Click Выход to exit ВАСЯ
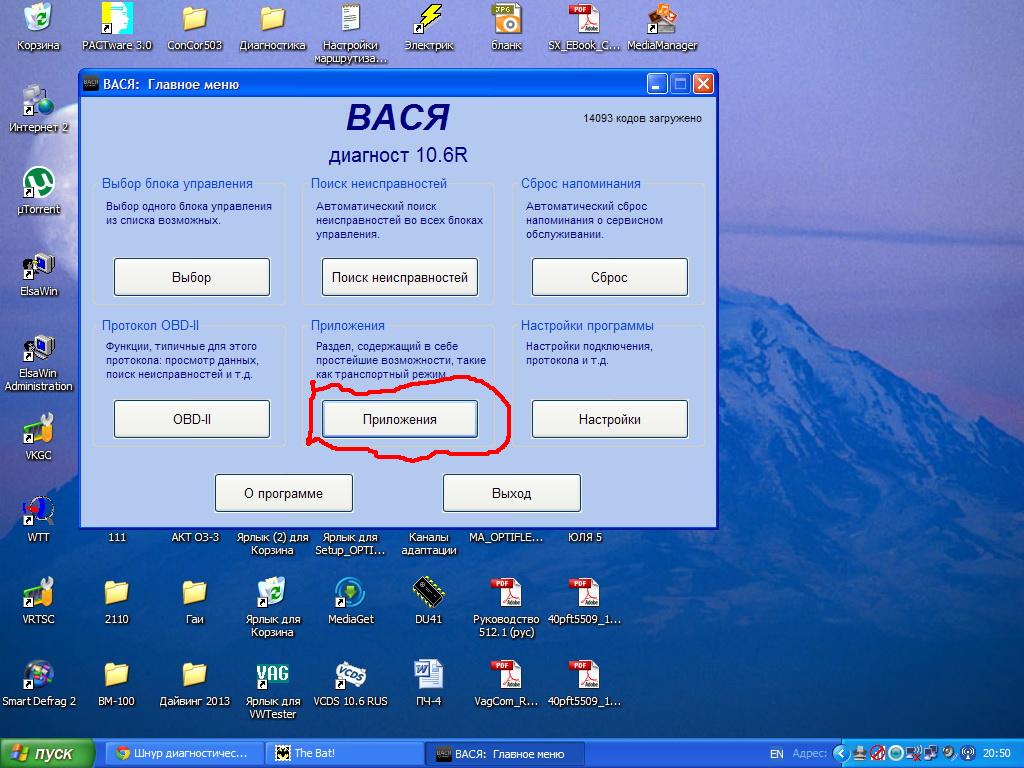Image resolution: width=1024 pixels, height=768 pixels. [511, 493]
